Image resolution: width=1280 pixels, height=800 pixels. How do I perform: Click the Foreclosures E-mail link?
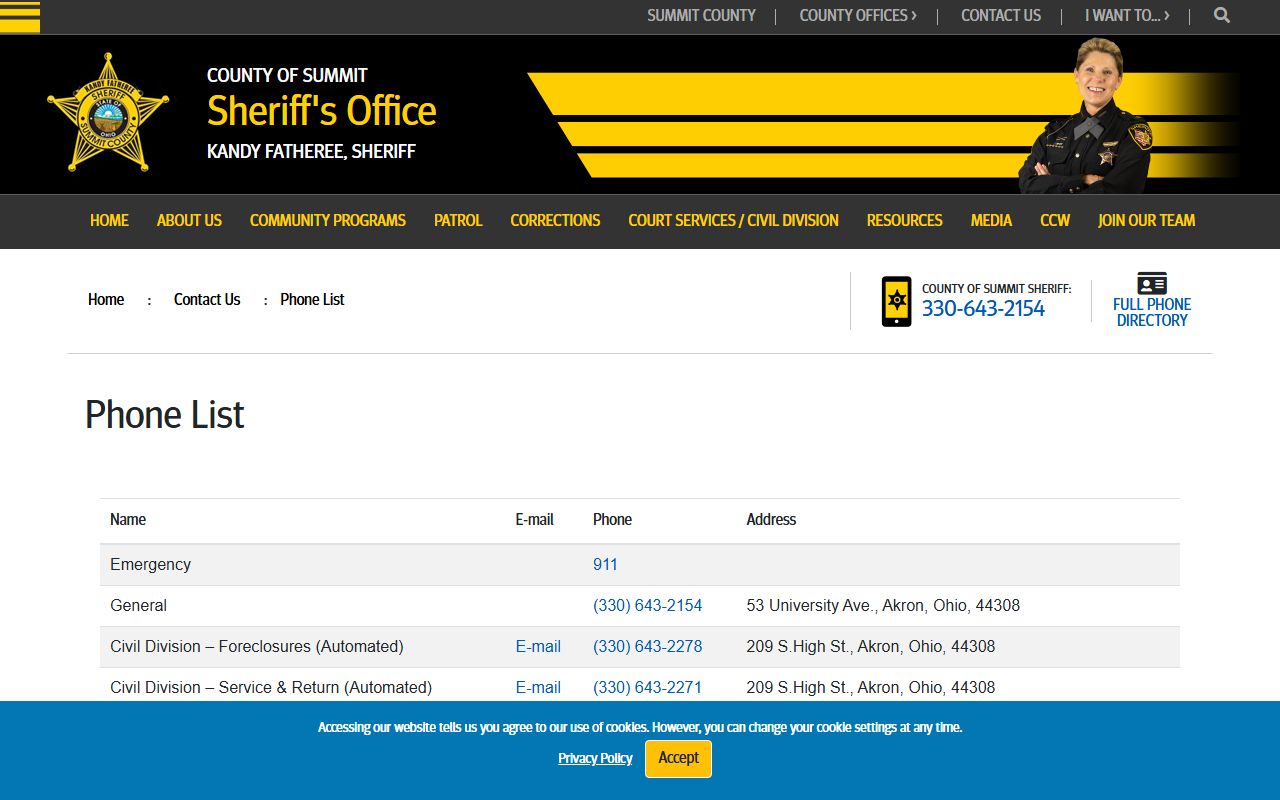click(x=538, y=646)
